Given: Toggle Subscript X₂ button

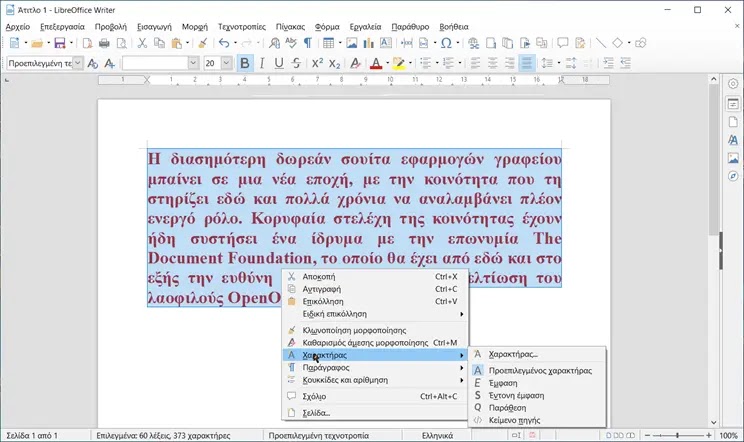Looking at the screenshot, I should pos(335,63).
